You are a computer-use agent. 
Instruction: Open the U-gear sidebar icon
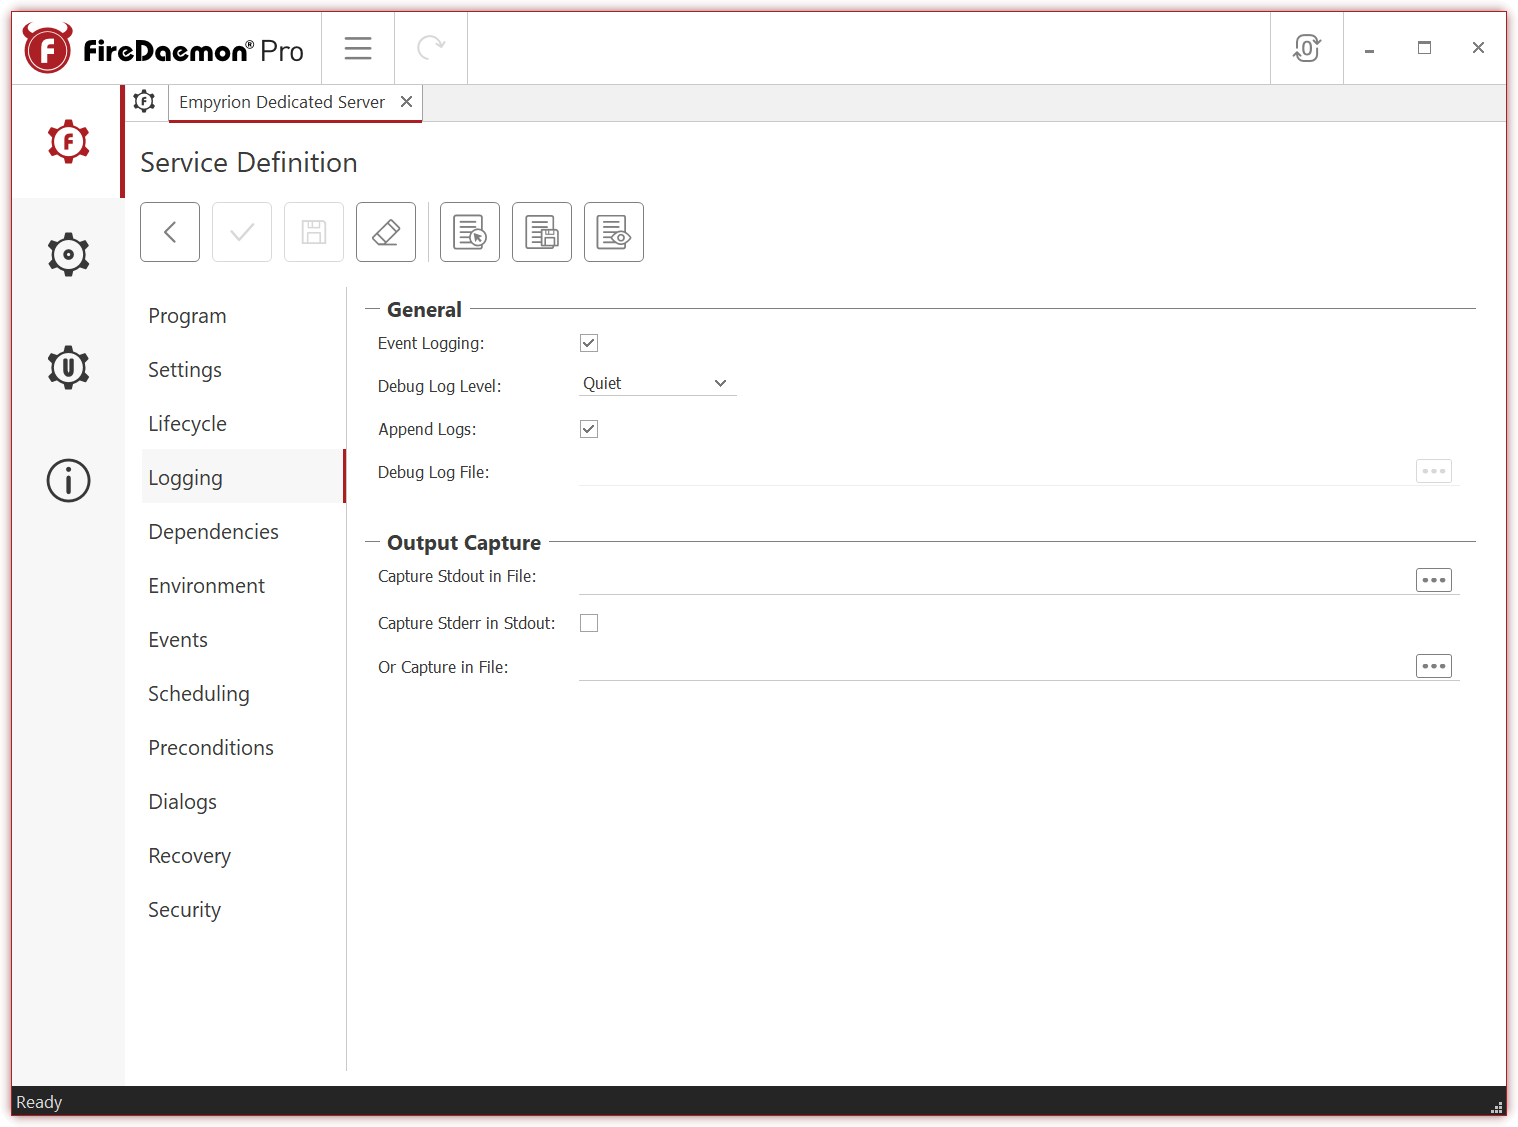68,367
